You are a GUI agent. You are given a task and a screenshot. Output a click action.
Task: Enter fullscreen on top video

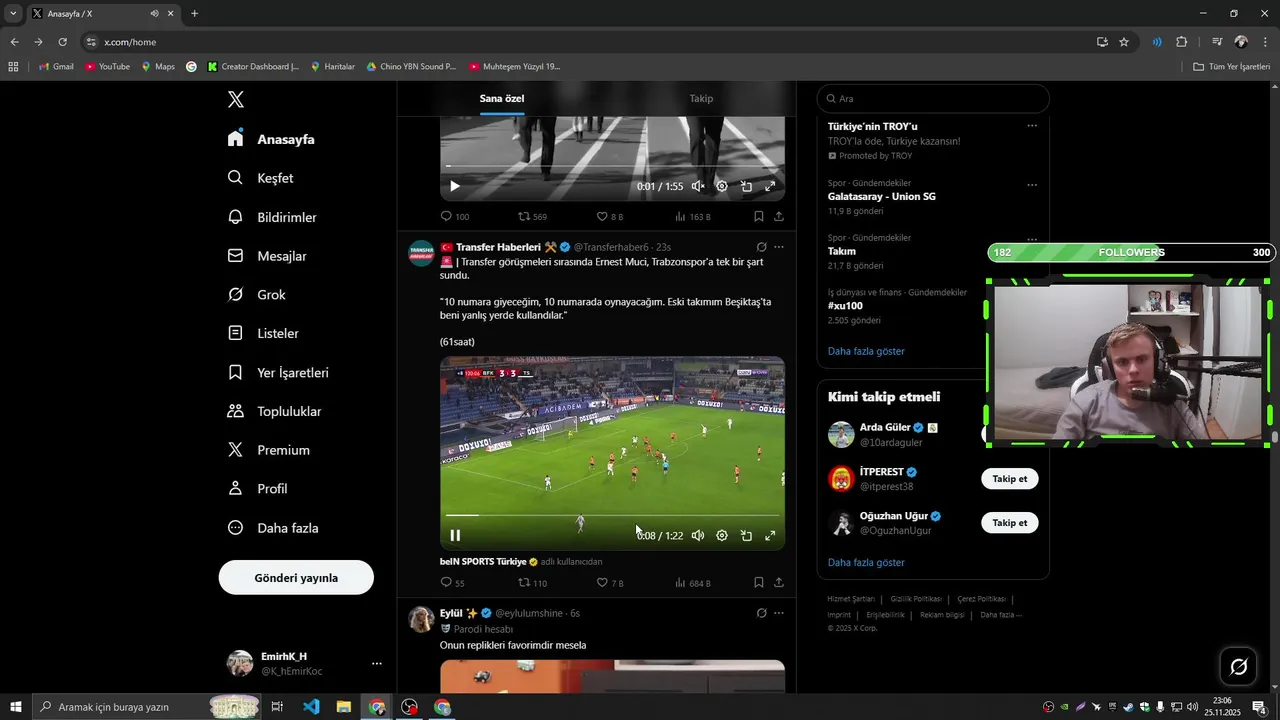pos(770,186)
